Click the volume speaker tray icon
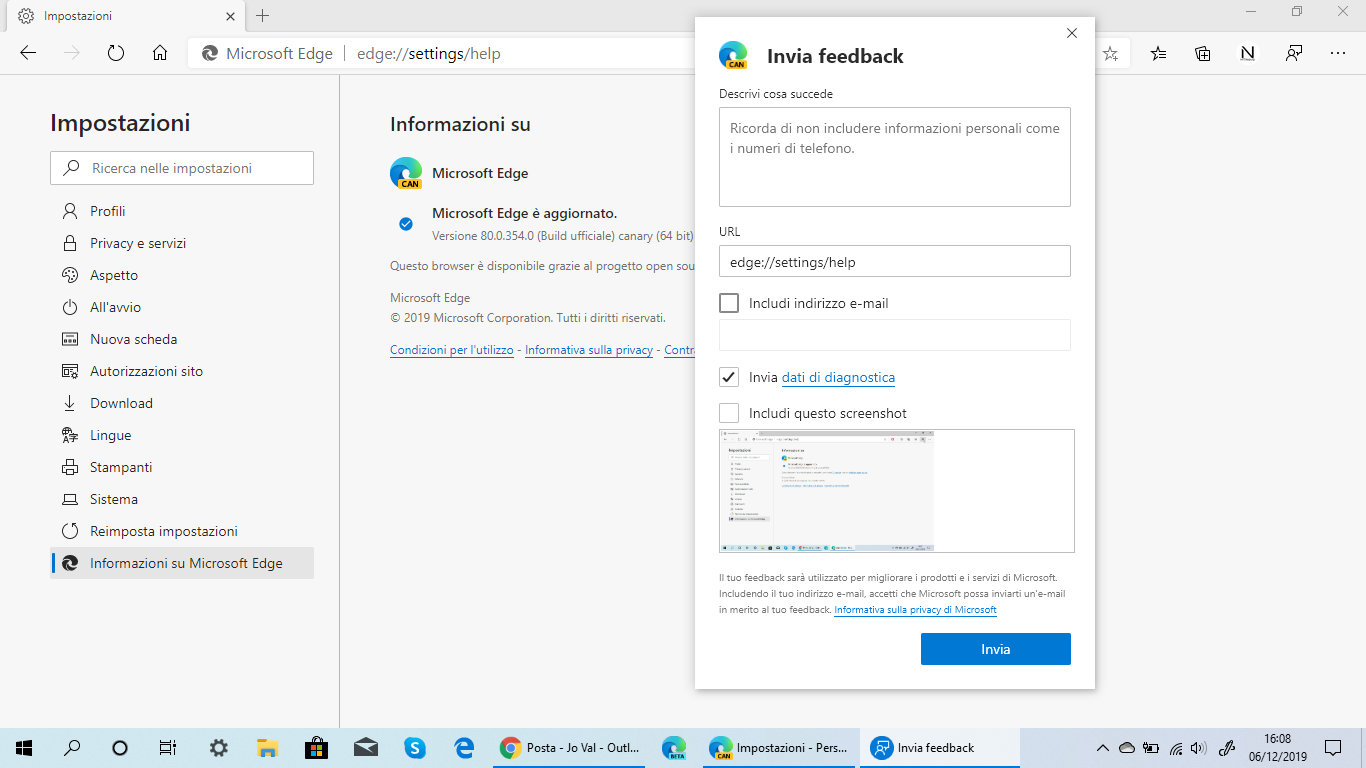 coord(1199,747)
